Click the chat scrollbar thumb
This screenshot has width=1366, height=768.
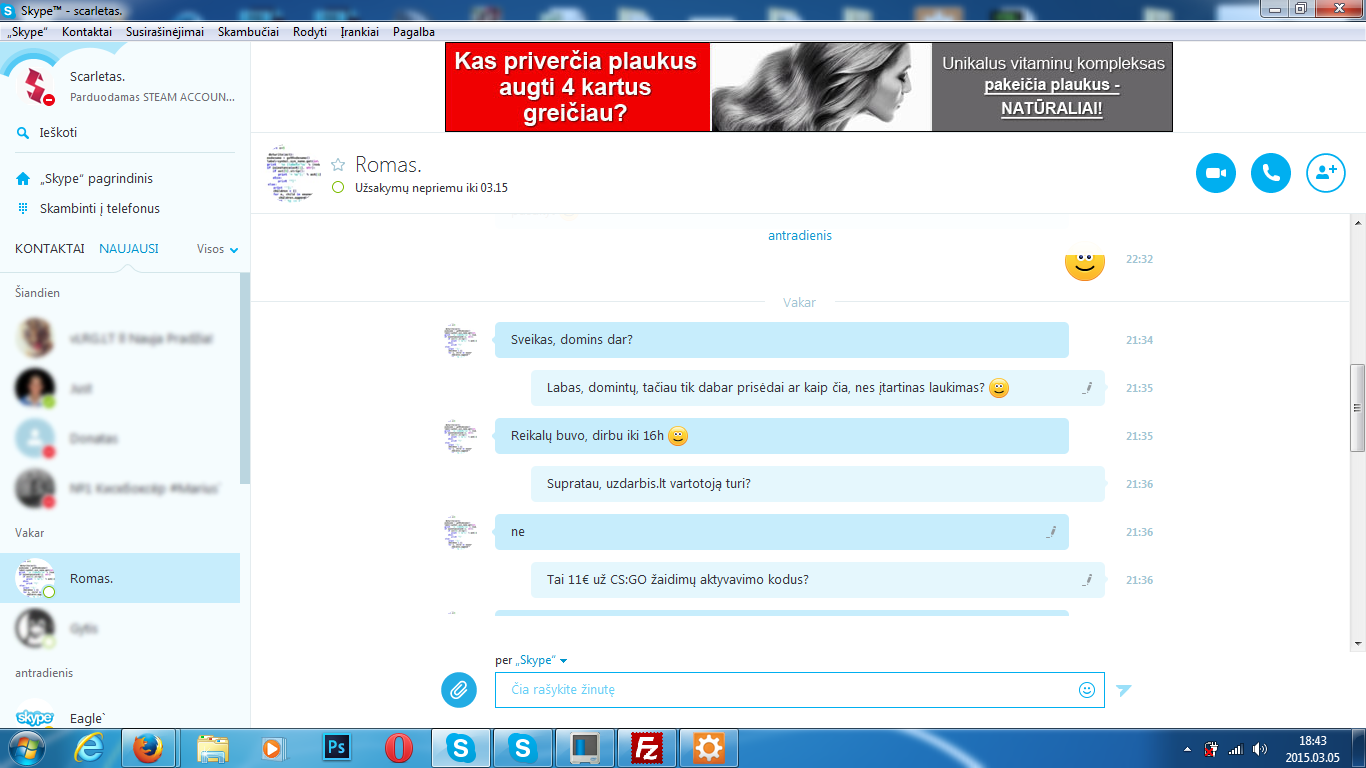[1357, 407]
